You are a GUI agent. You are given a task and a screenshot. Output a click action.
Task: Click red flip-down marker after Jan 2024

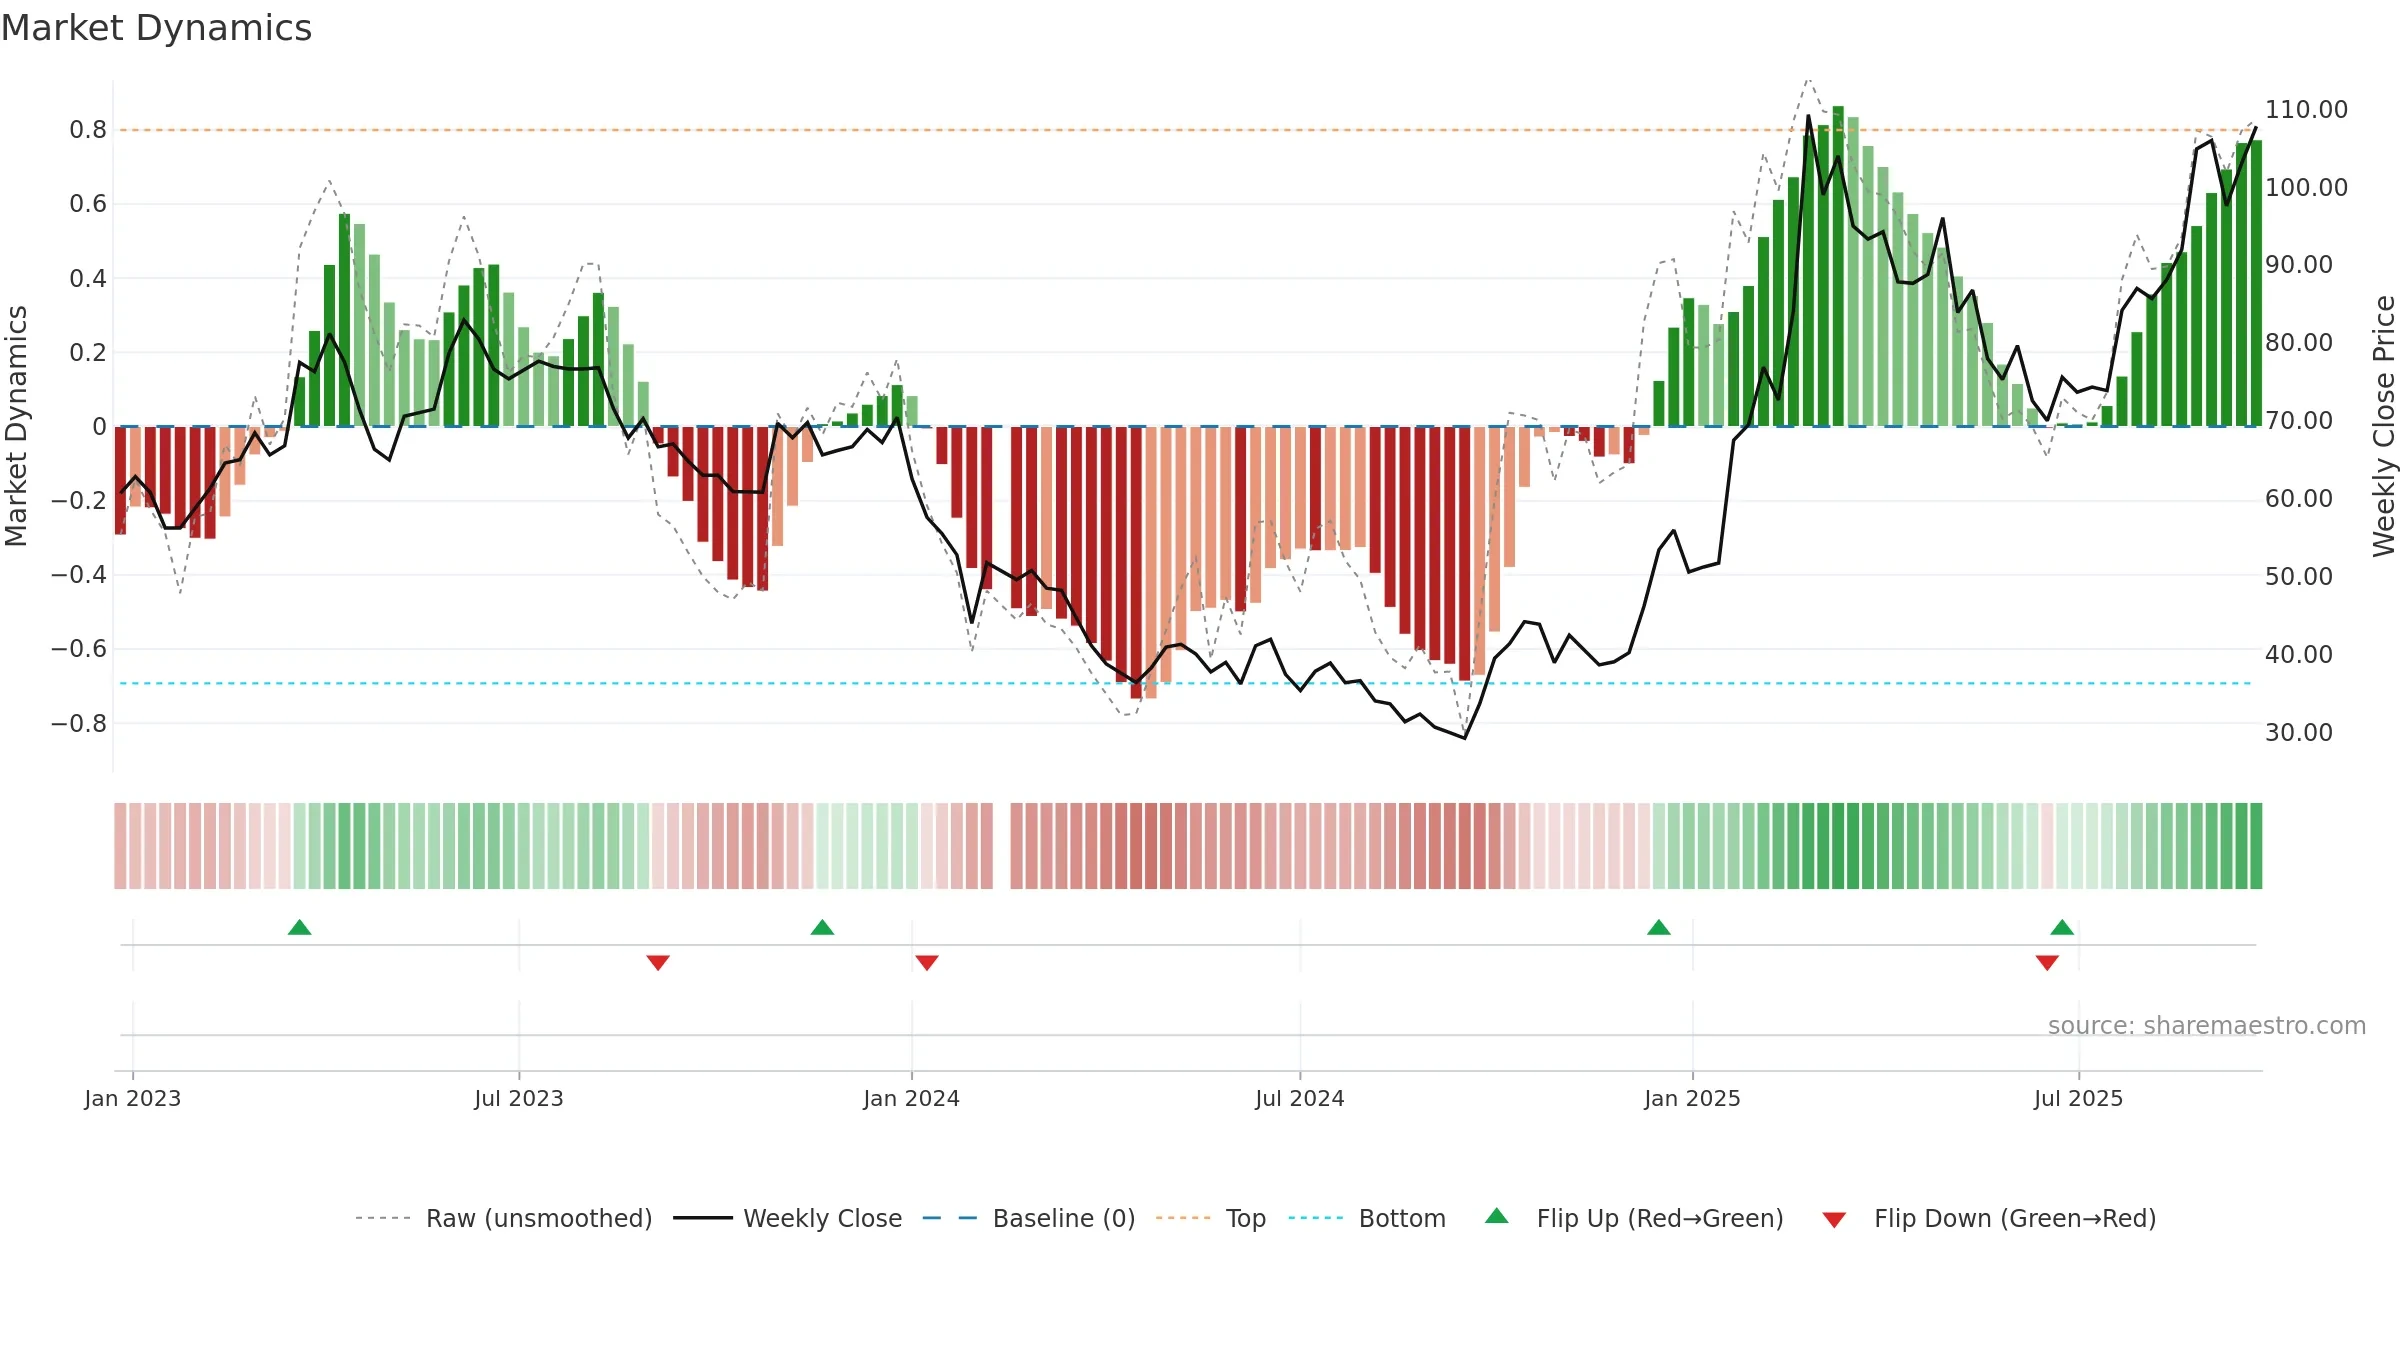point(927,962)
